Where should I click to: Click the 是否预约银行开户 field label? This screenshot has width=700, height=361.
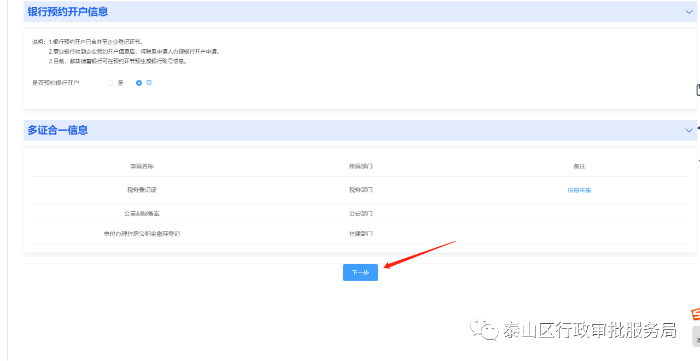[x=56, y=83]
